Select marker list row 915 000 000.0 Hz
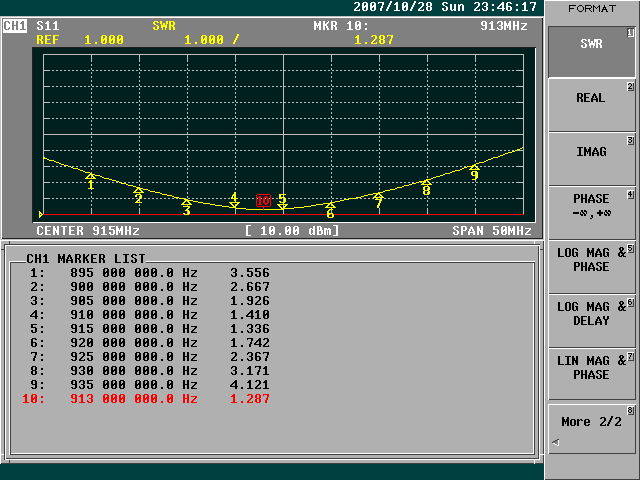640x480 pixels. (149, 329)
